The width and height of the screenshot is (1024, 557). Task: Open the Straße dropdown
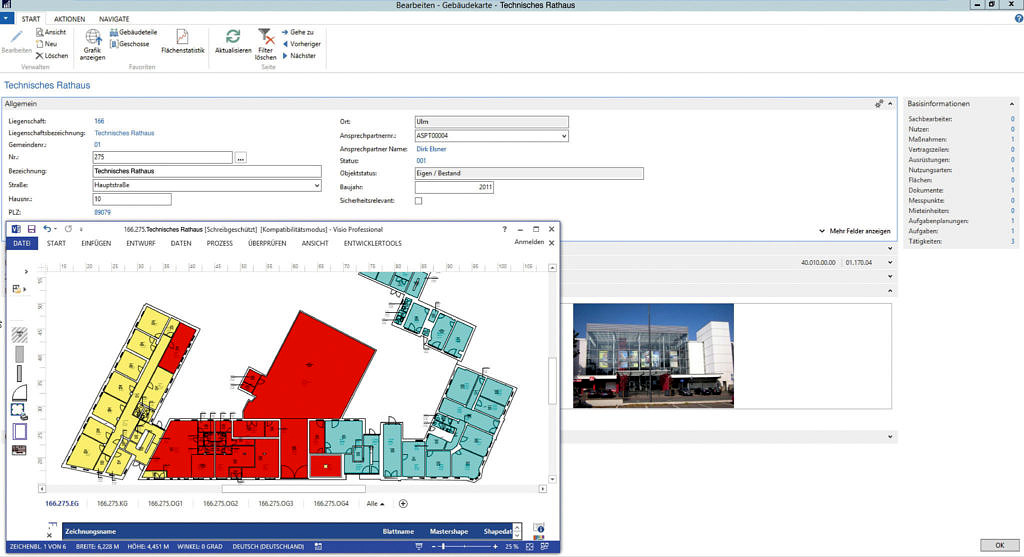pos(317,185)
